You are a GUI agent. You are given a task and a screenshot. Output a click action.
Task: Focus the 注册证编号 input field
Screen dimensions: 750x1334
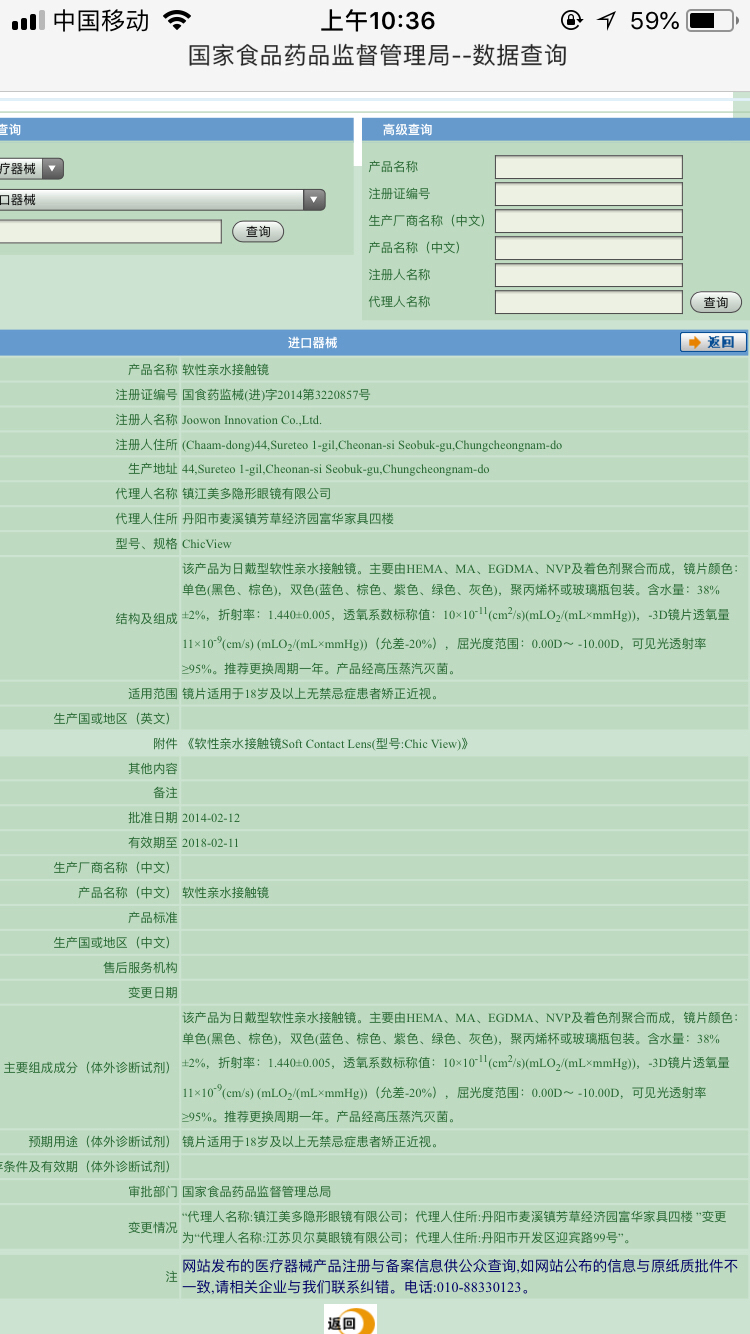[x=589, y=194]
